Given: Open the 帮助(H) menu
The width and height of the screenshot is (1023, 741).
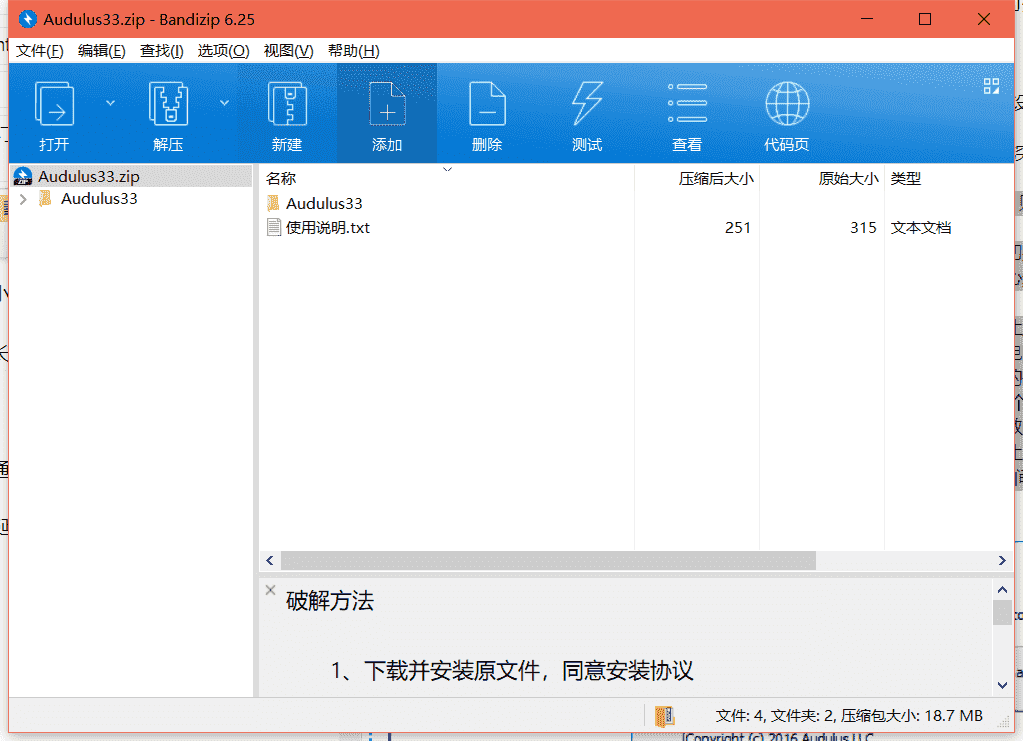Looking at the screenshot, I should coord(354,51).
